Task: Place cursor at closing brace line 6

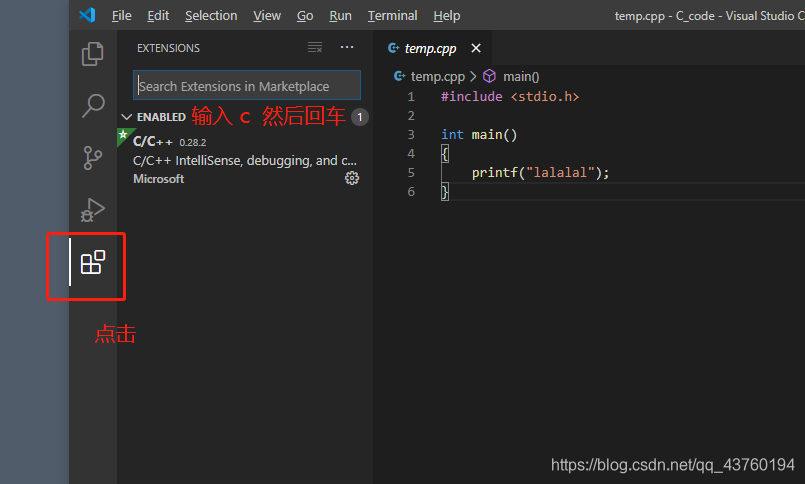Action: point(445,192)
